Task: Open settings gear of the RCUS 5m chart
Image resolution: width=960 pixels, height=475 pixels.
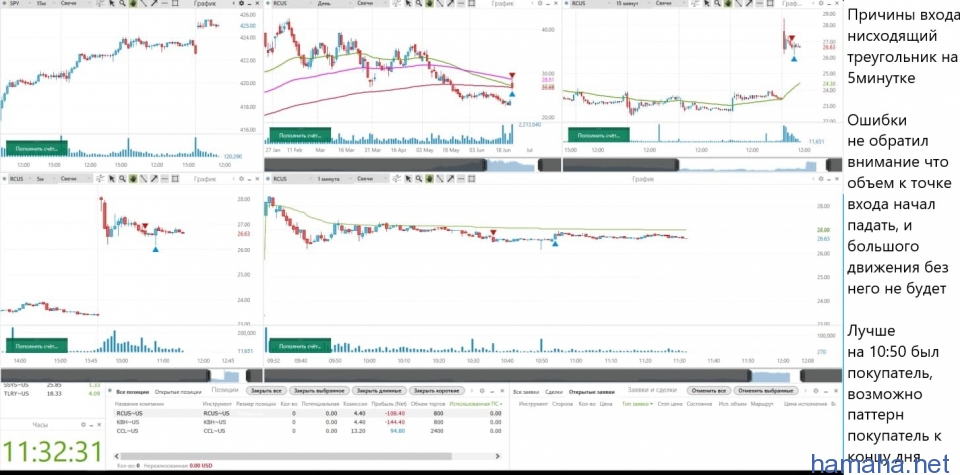Action: pos(241,179)
